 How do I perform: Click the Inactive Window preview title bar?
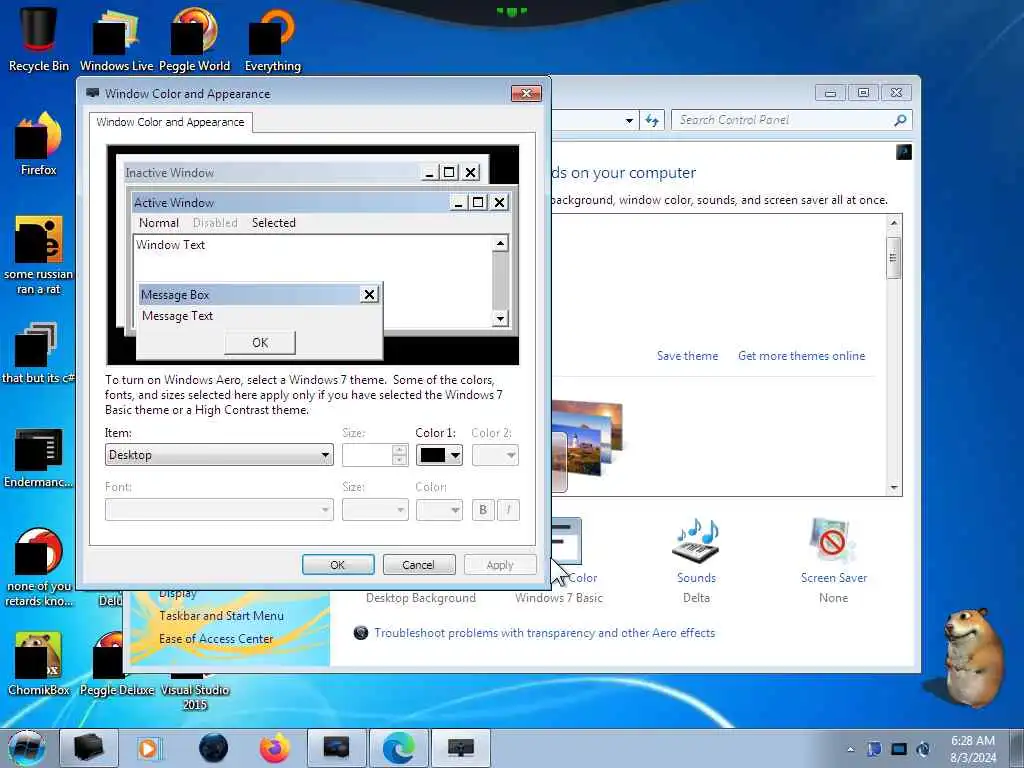point(271,172)
